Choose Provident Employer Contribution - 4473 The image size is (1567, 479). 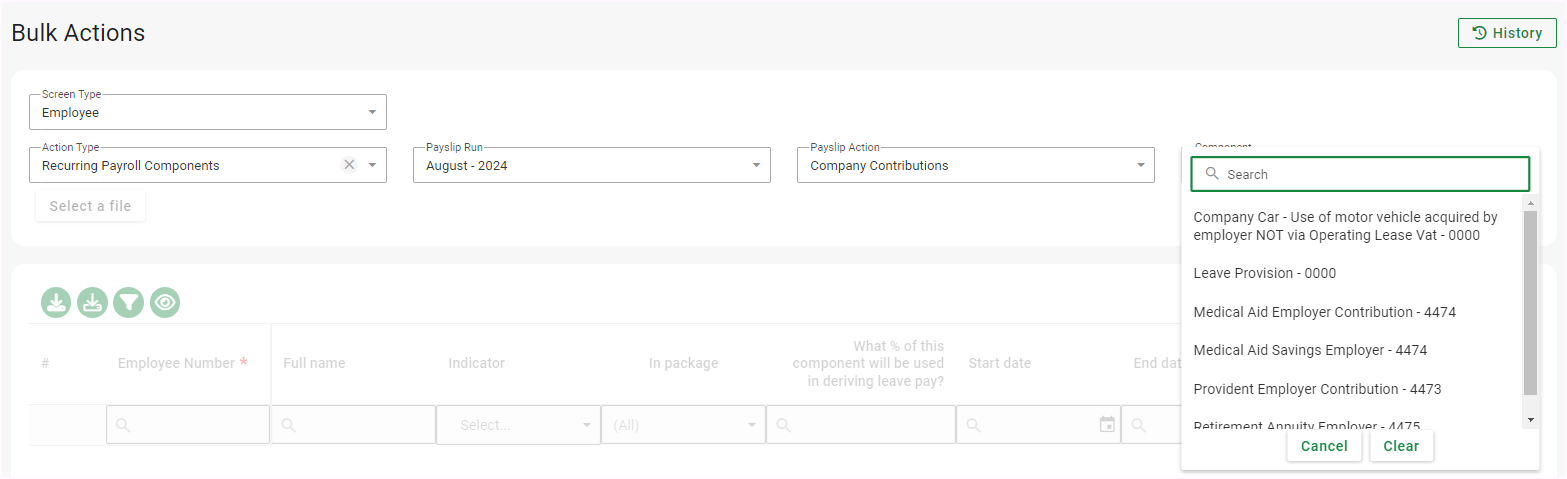click(x=1317, y=389)
